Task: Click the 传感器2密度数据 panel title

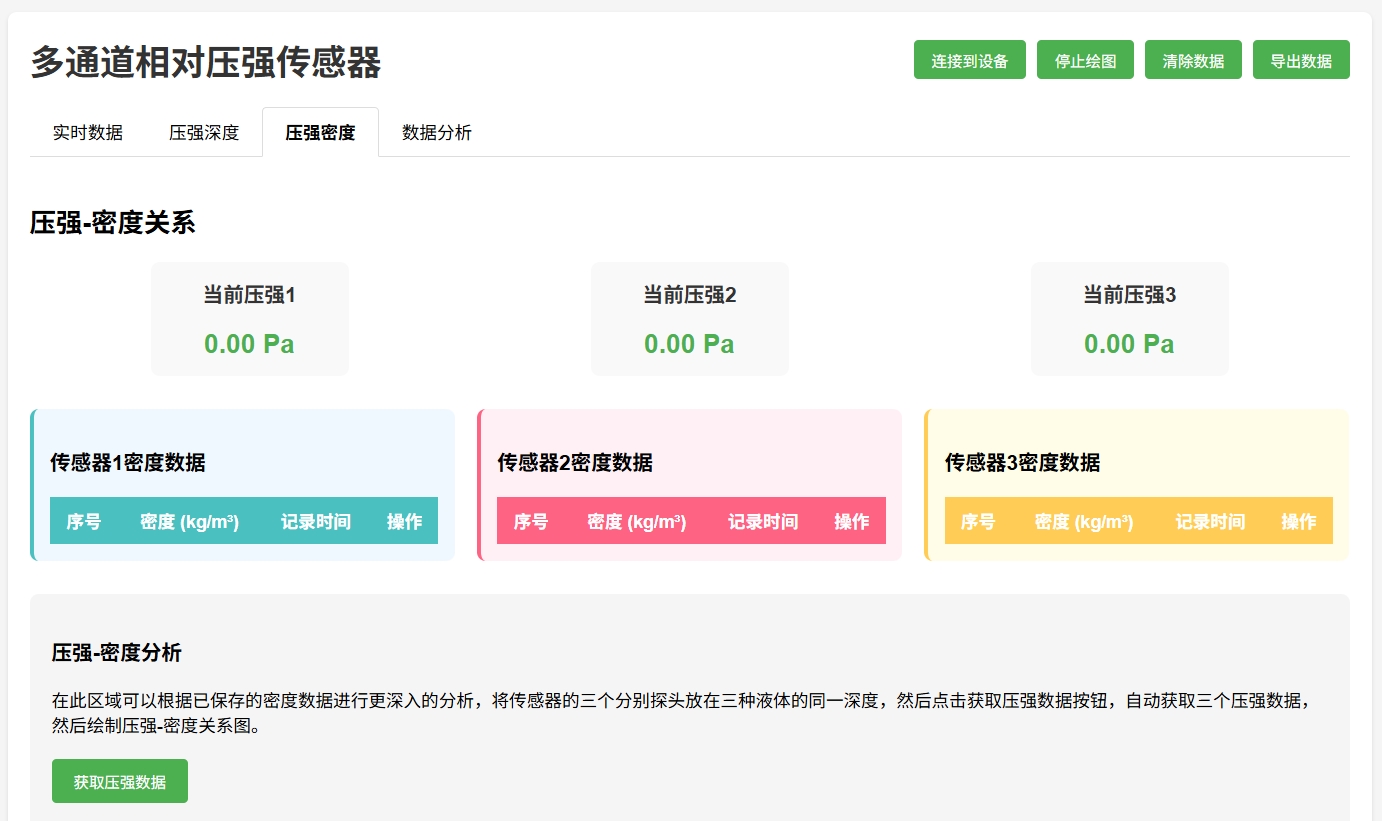Action: [x=575, y=462]
